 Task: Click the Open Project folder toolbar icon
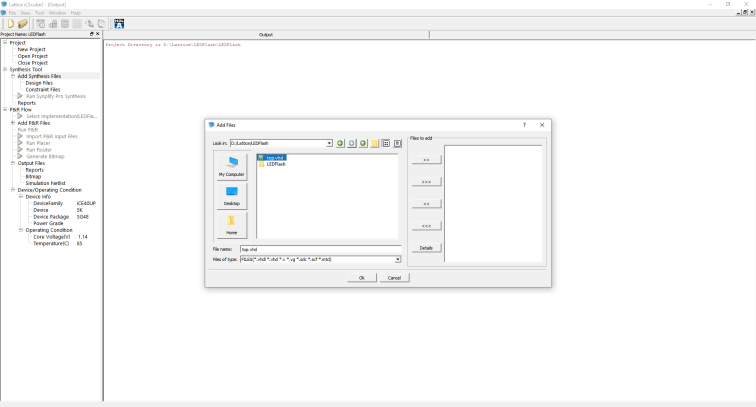[21, 23]
